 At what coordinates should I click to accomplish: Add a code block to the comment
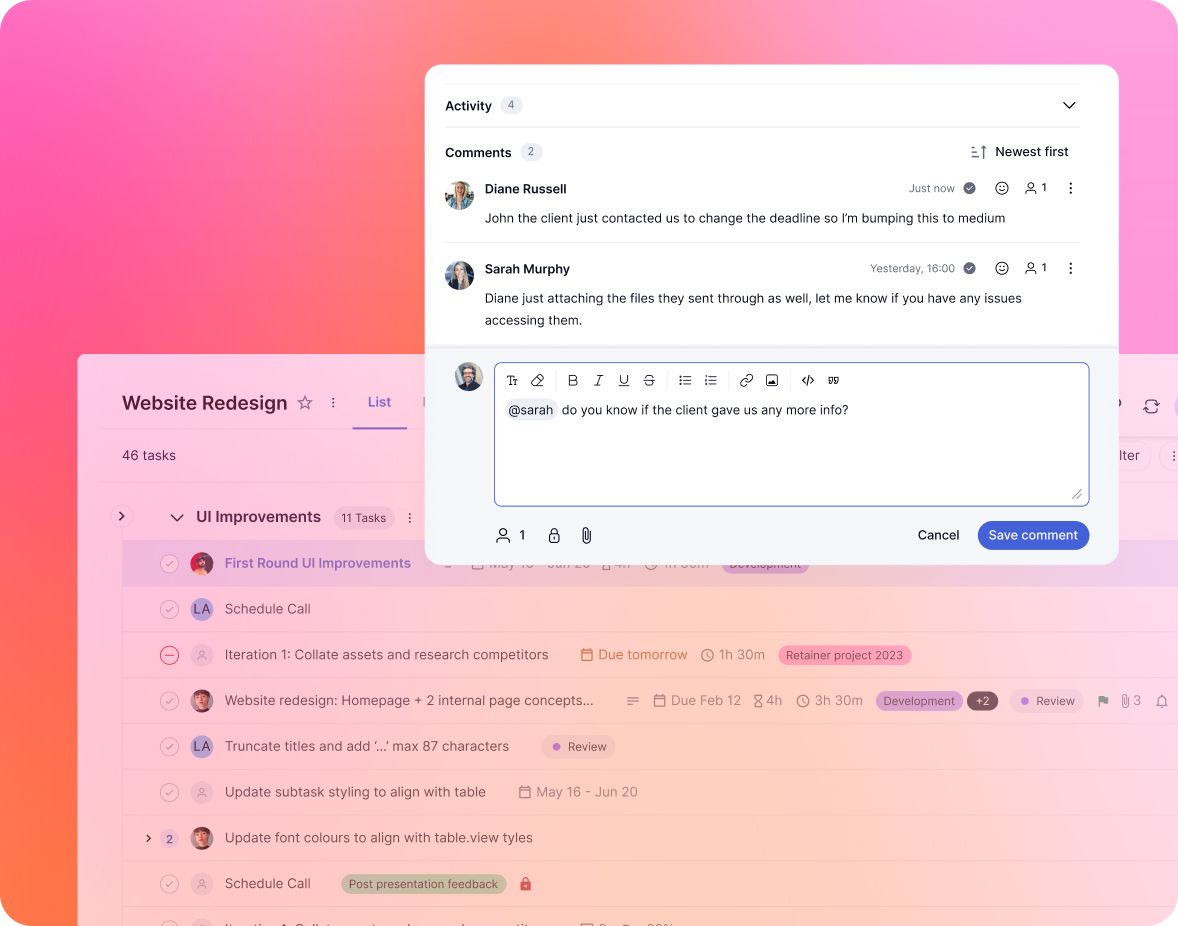[808, 381]
